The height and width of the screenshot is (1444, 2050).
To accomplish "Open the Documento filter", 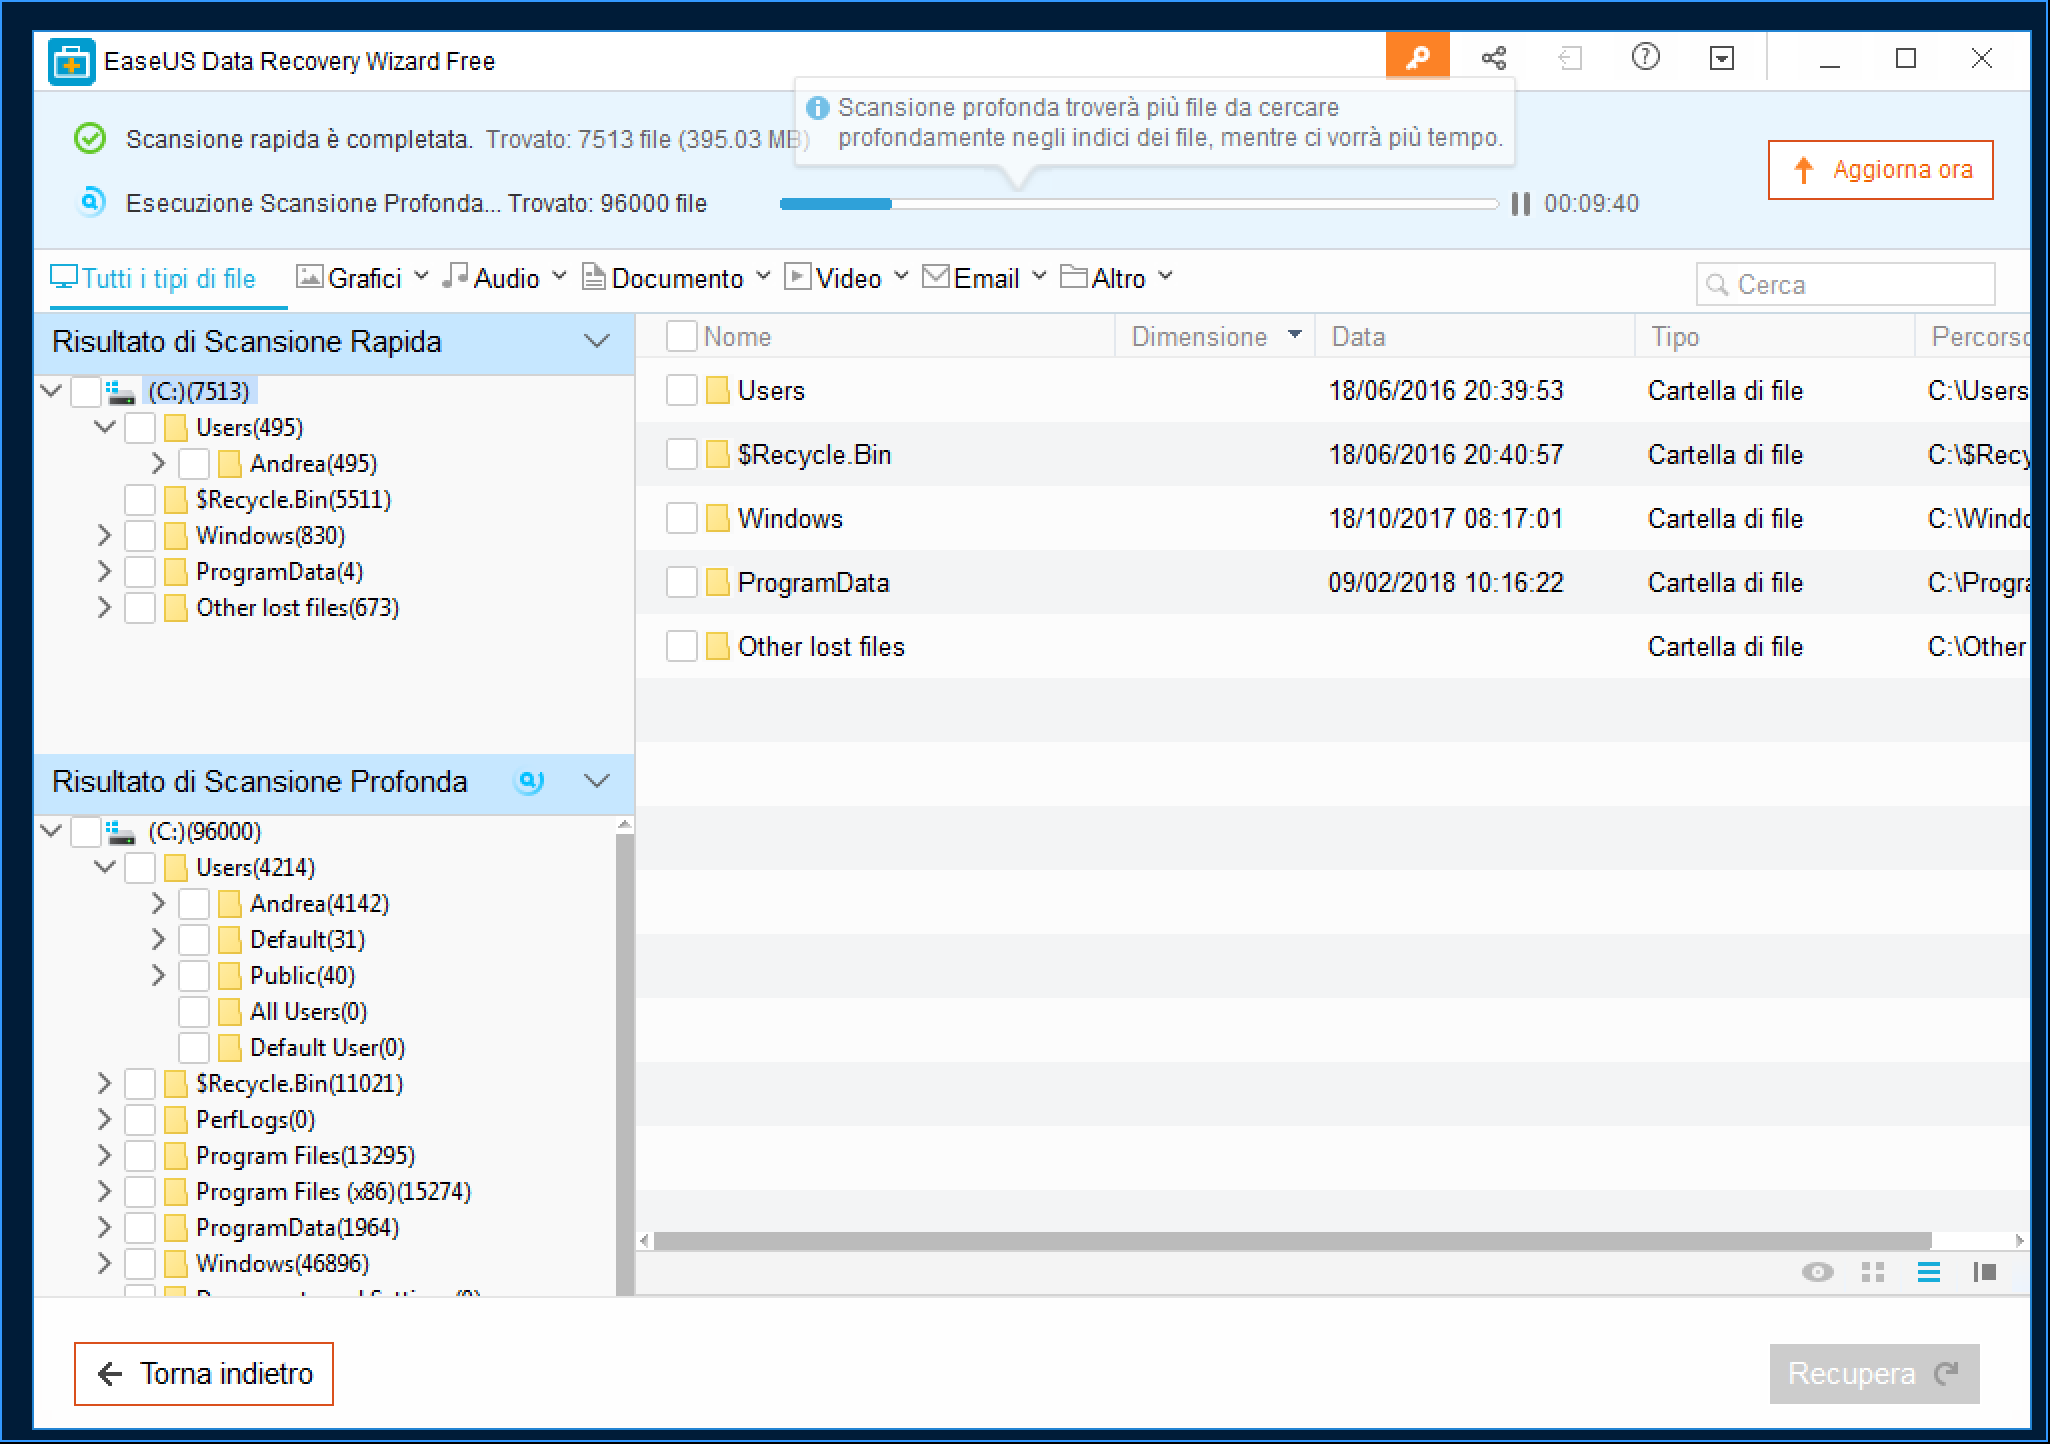I will click(x=676, y=278).
